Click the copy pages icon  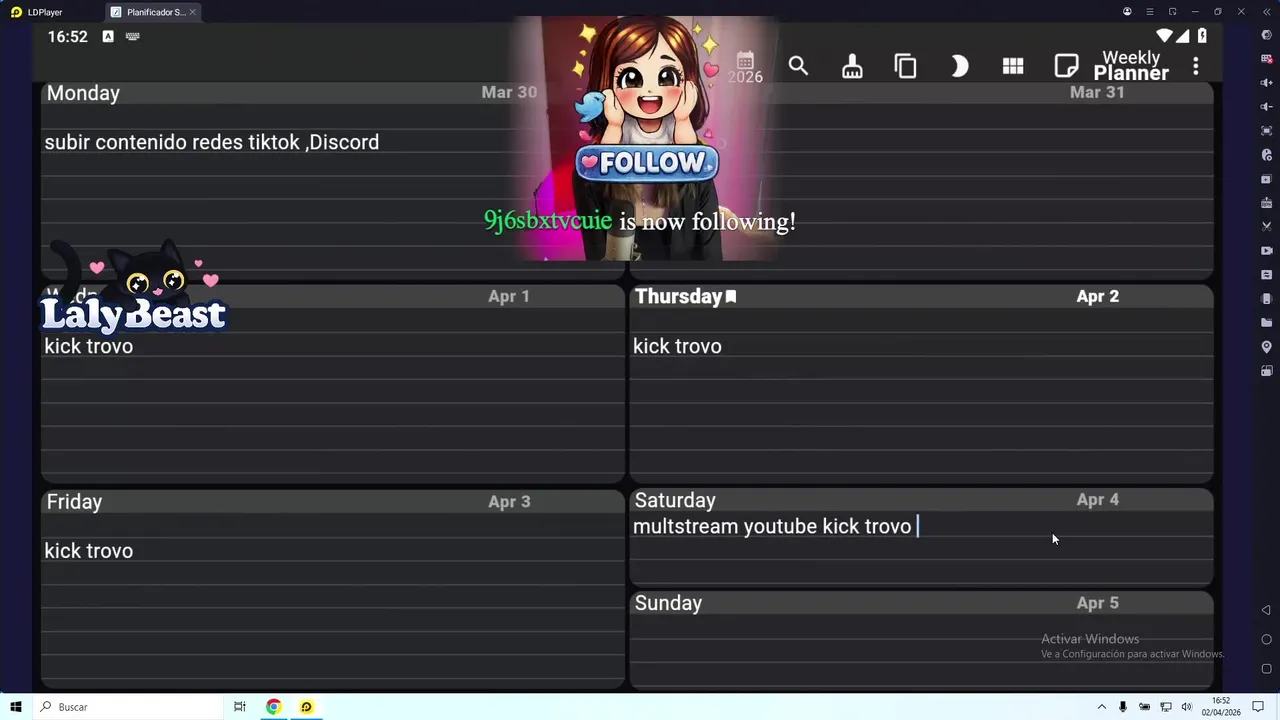[905, 66]
